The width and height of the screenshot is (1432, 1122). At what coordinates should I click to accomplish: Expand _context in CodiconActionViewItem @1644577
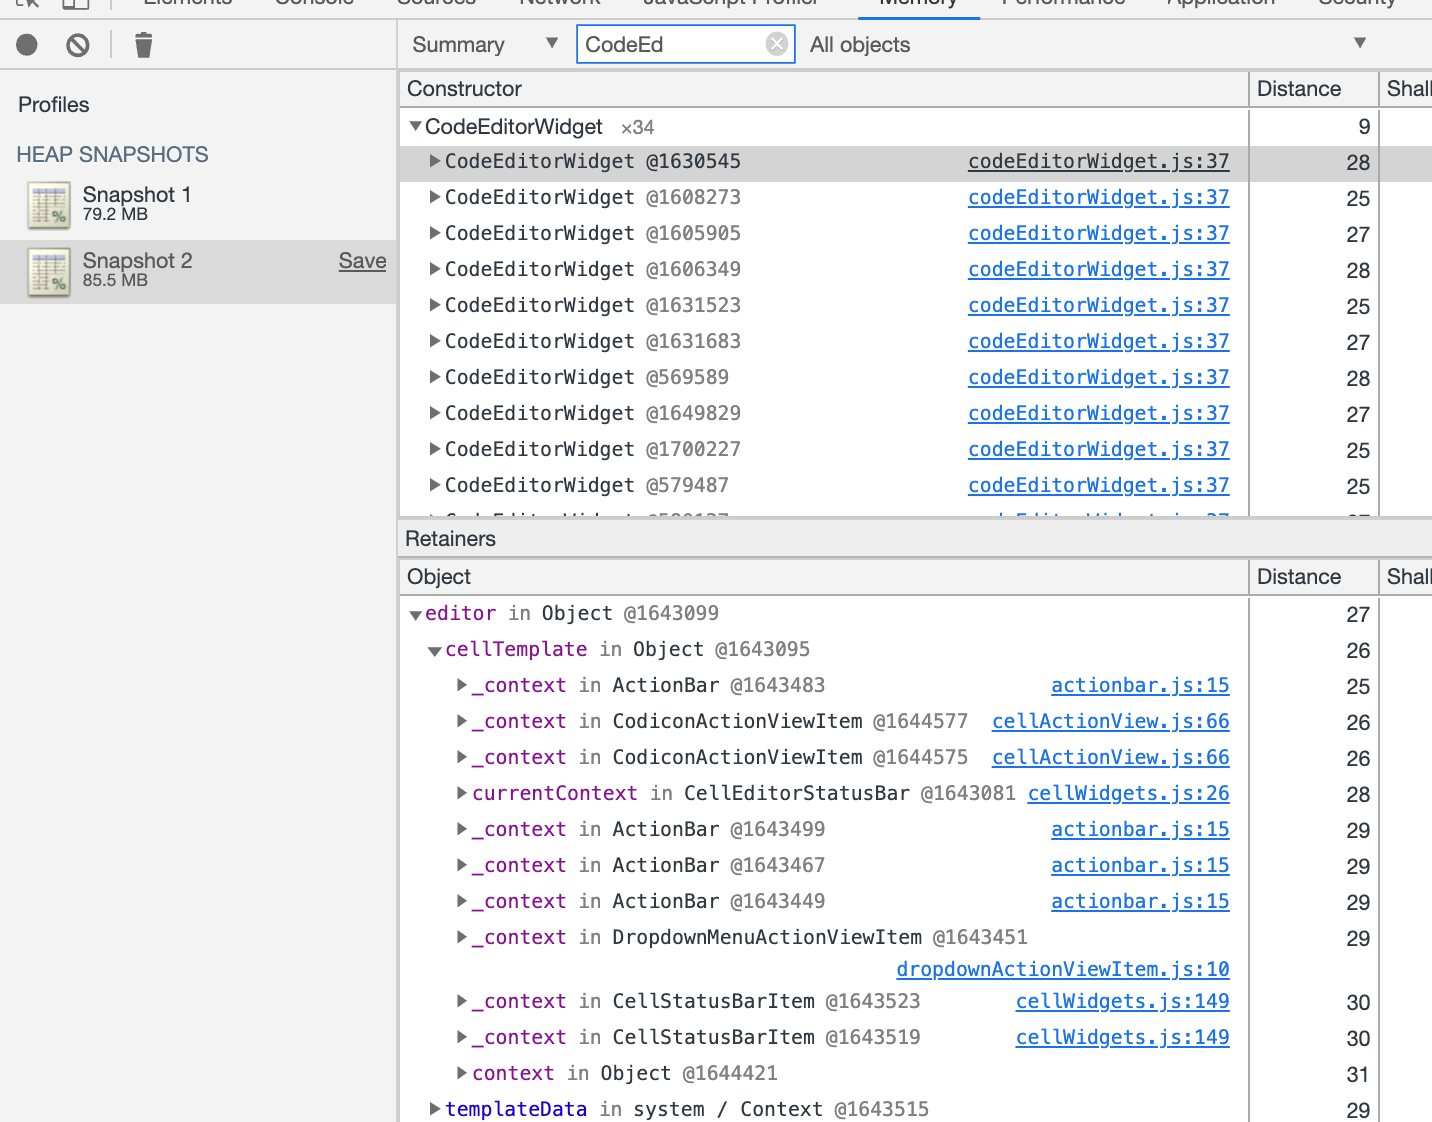pyautogui.click(x=460, y=721)
